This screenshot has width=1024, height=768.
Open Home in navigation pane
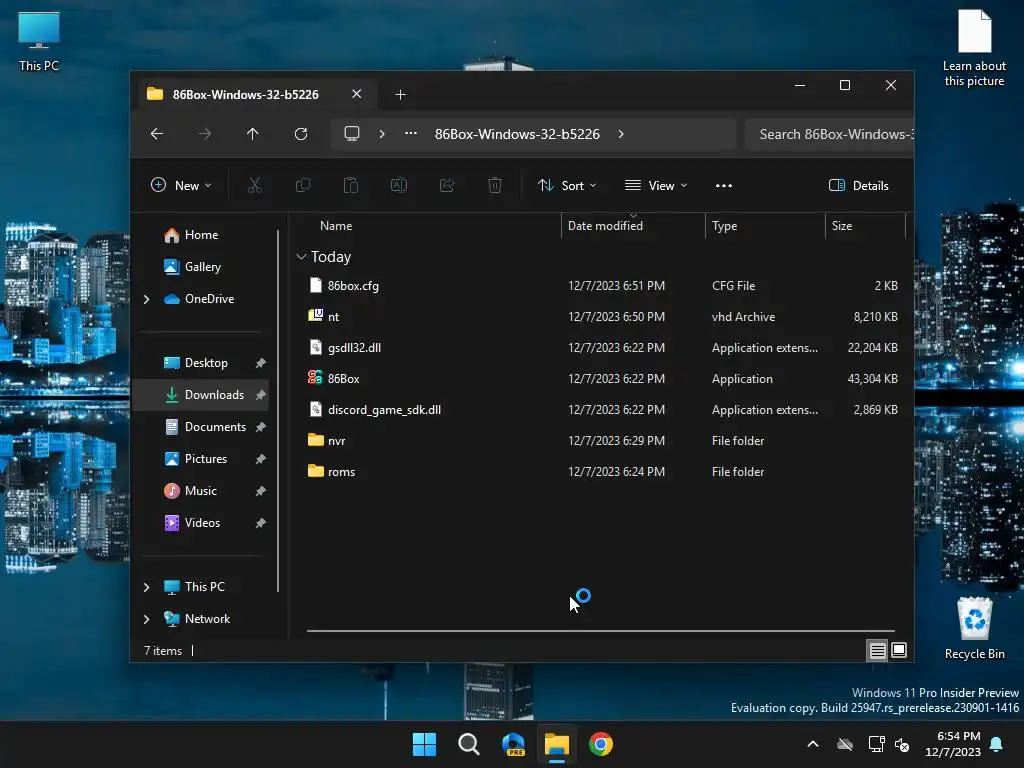pos(200,234)
